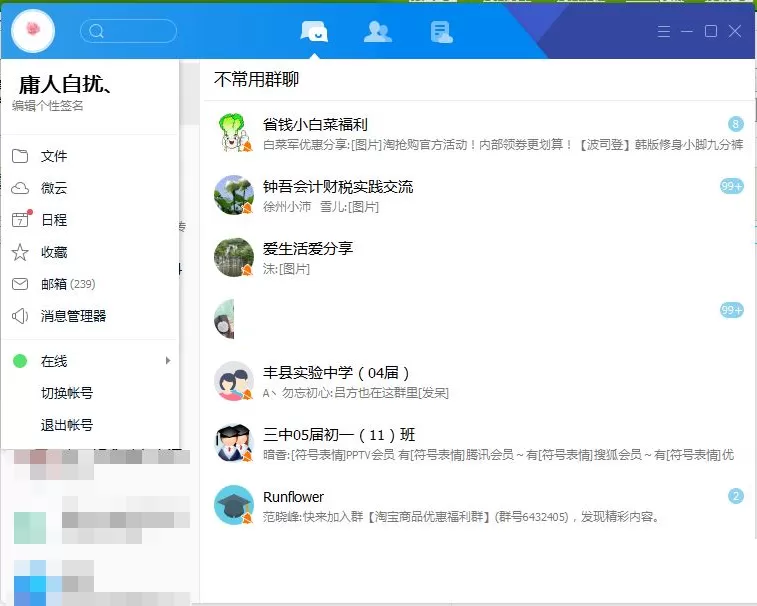This screenshot has width=757, height=606.
Task: Switch to the messages chat tab
Action: pos(314,32)
